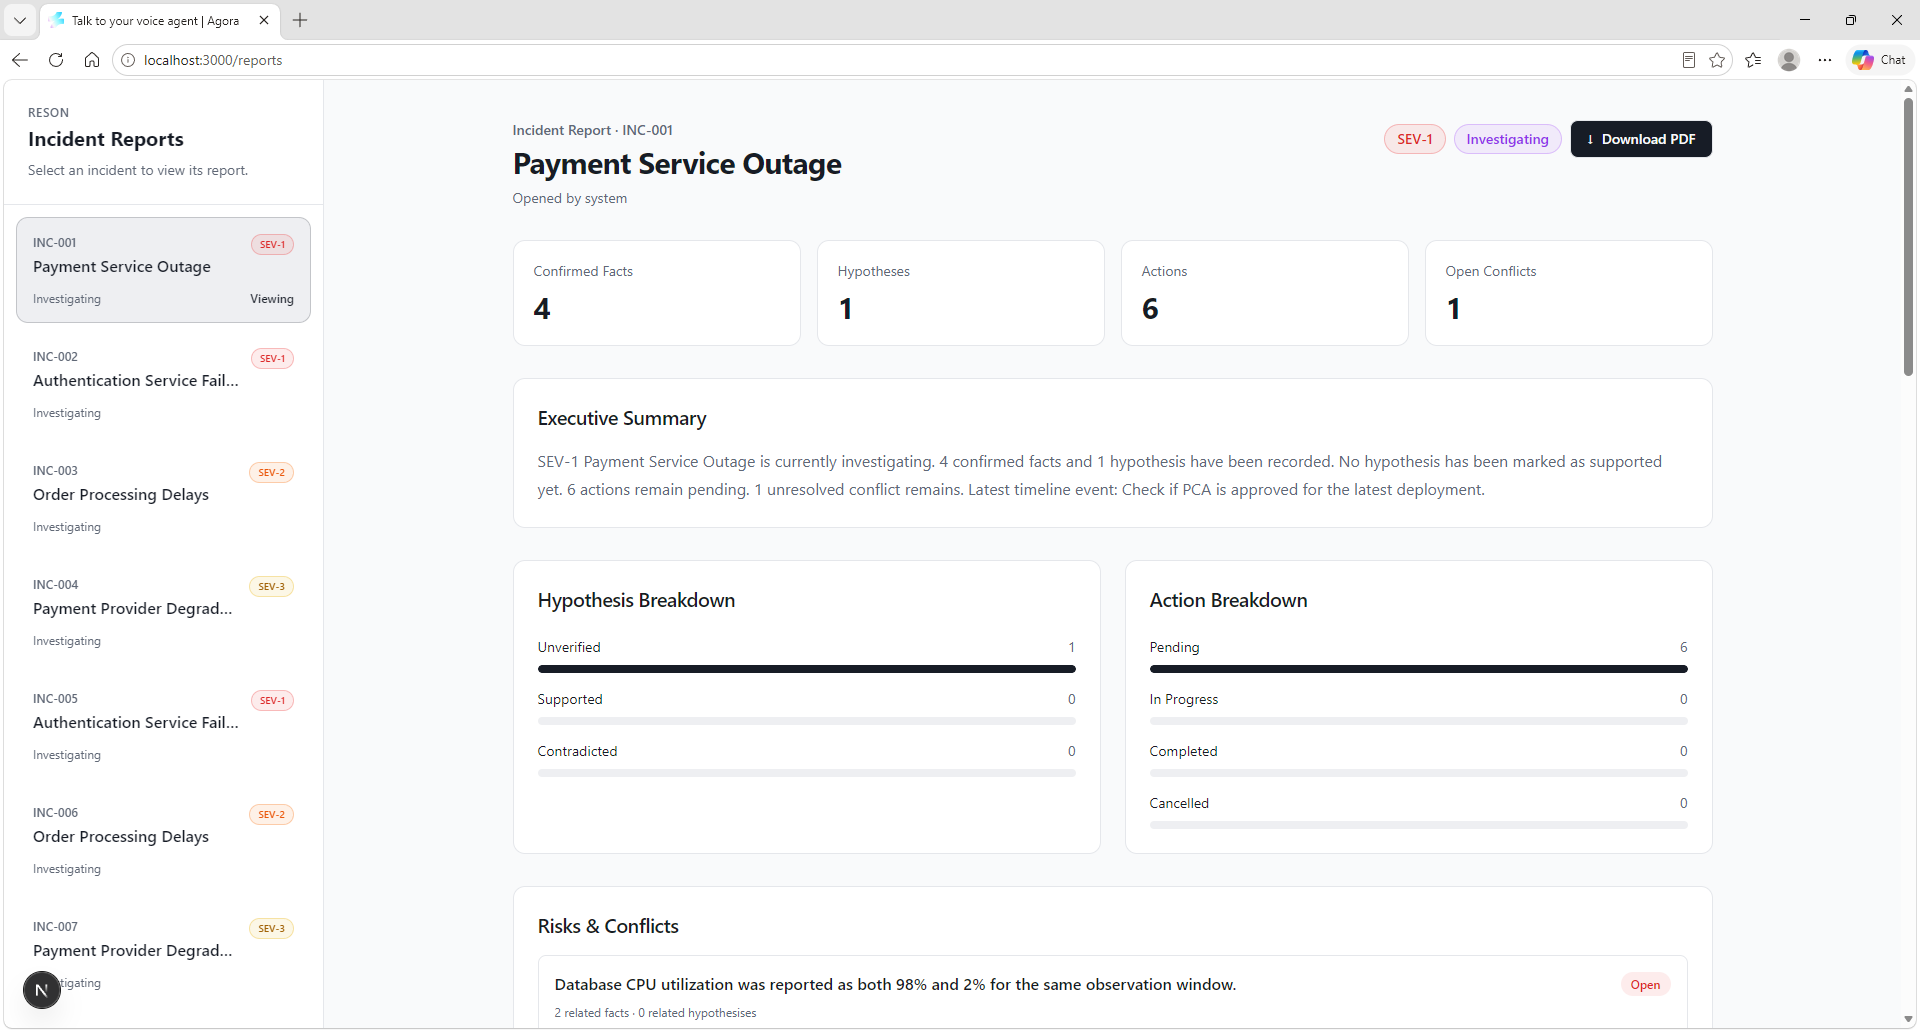Open the reader view icon
1920x1032 pixels.
click(1689, 60)
